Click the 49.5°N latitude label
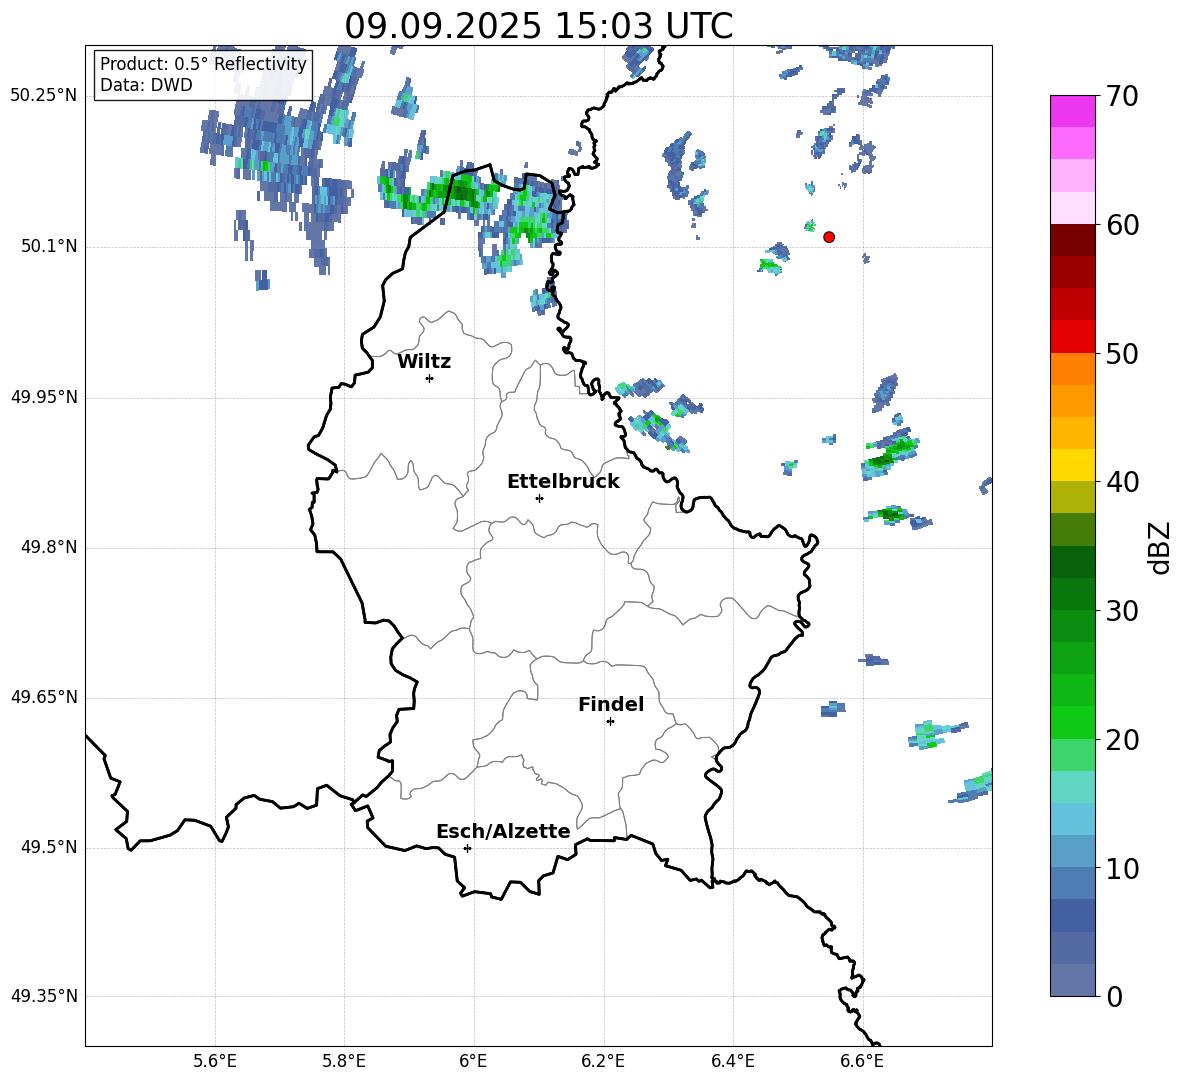This screenshot has width=1184, height=1081. point(49,847)
